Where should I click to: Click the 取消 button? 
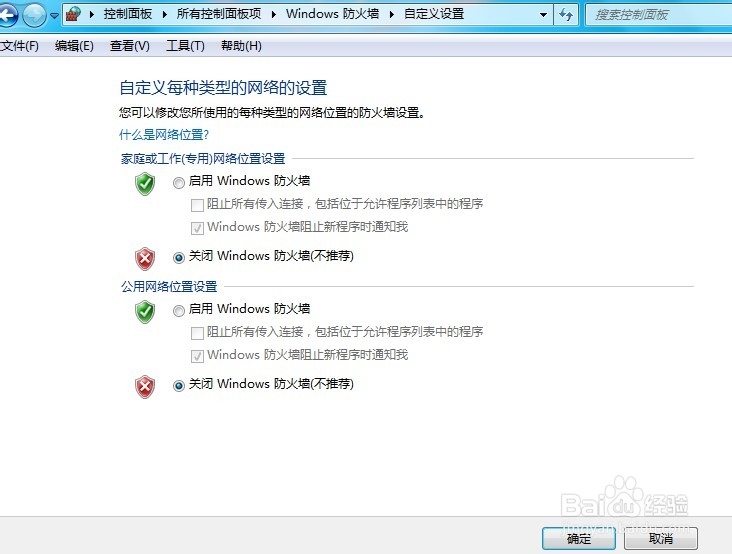pyautogui.click(x=661, y=539)
